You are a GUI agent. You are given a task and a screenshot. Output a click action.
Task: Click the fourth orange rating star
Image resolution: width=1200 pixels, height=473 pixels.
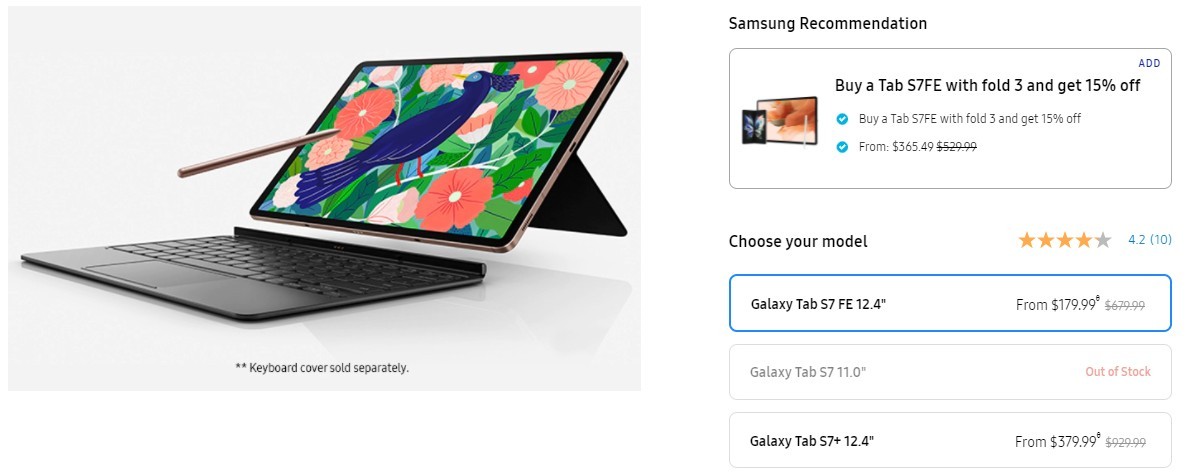click(x=1084, y=240)
